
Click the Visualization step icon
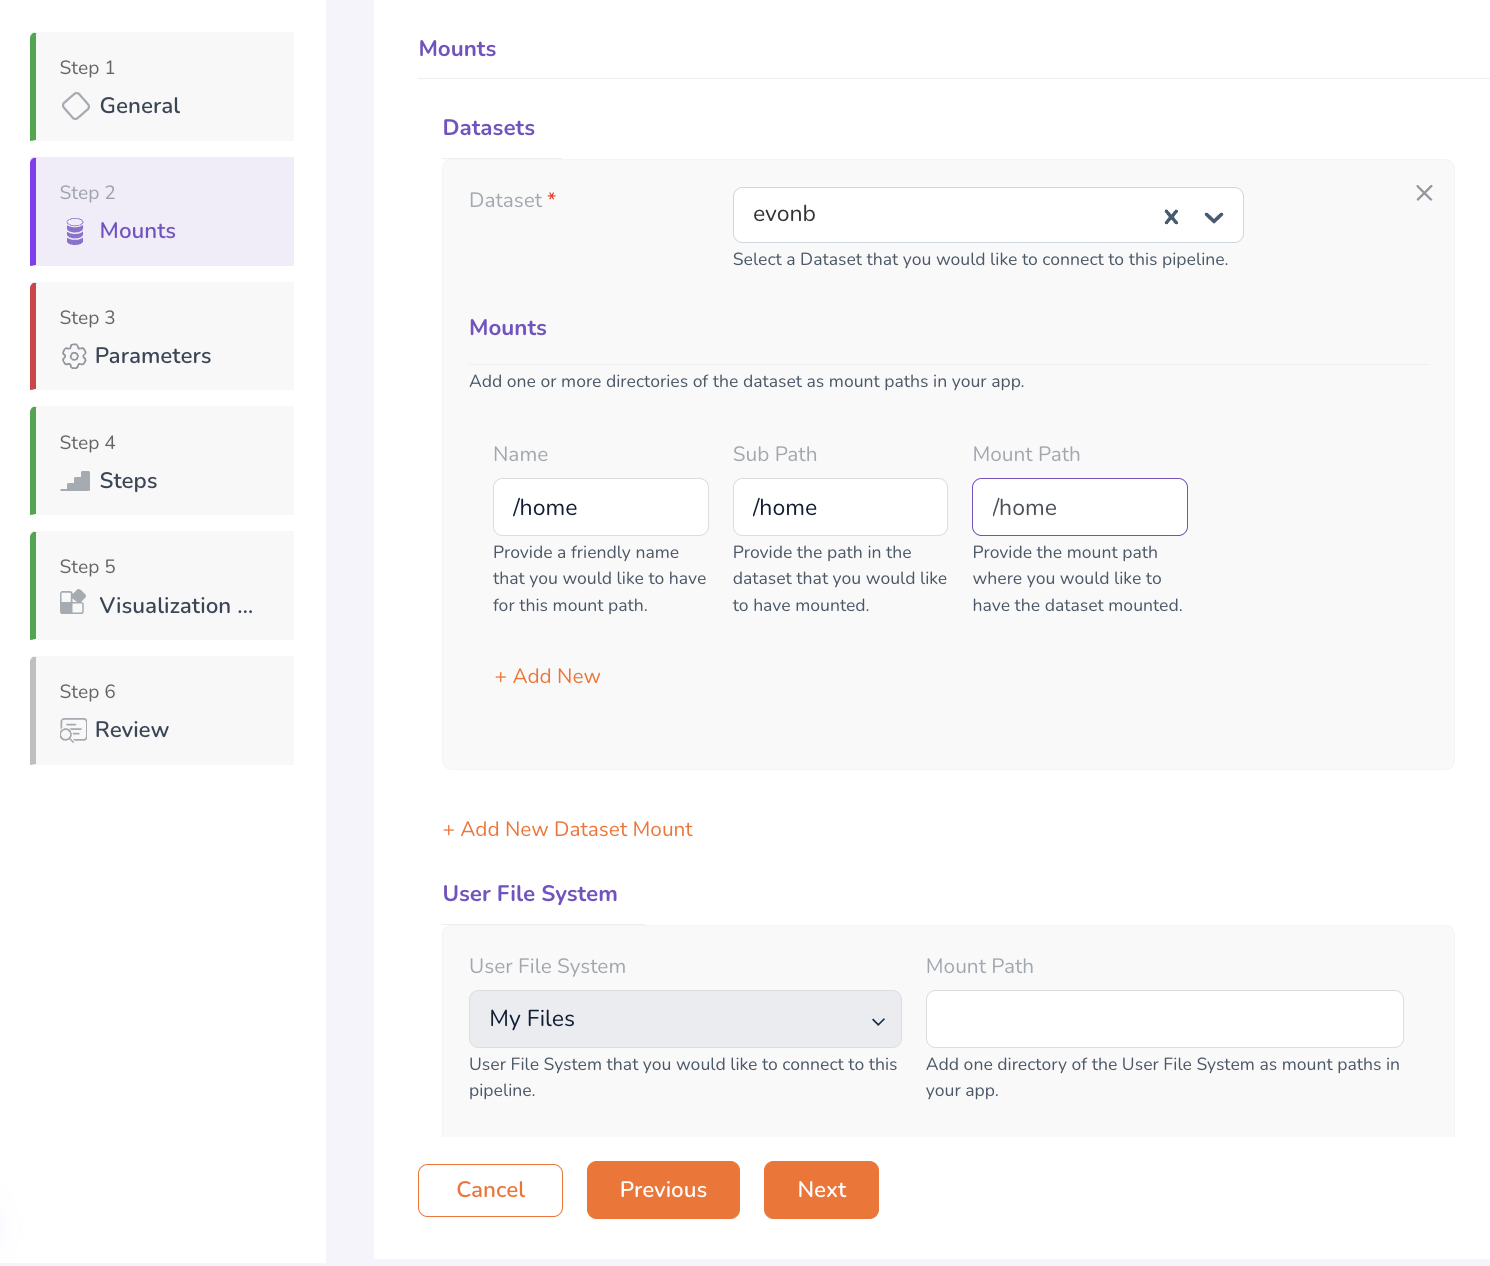[x=73, y=602]
